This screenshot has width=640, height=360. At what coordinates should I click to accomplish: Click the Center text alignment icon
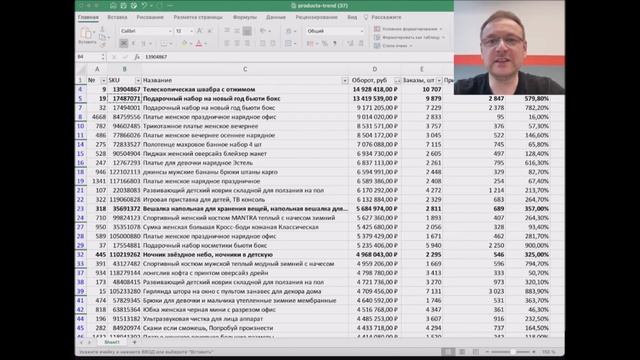click(x=237, y=43)
